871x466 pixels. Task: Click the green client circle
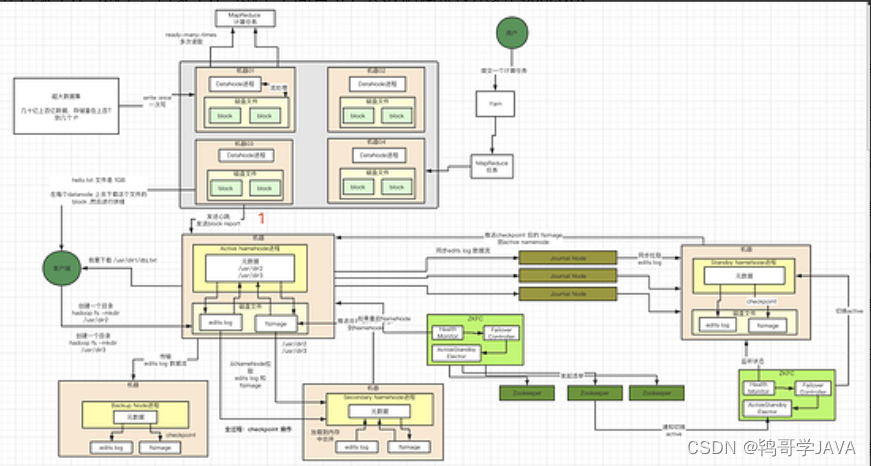62,268
